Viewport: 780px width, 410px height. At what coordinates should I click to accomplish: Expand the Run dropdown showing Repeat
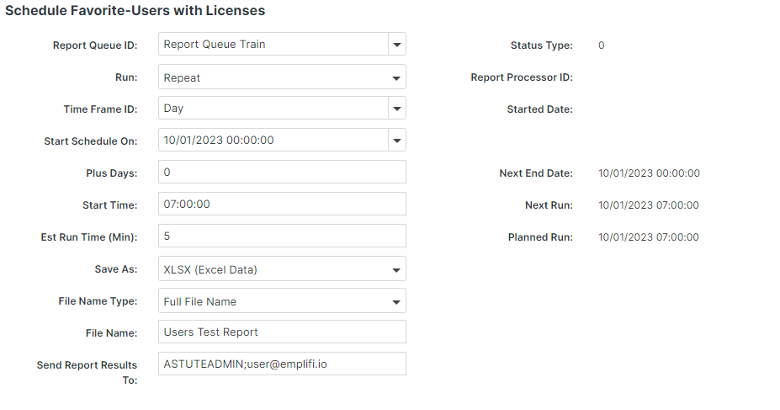[x=282, y=77]
